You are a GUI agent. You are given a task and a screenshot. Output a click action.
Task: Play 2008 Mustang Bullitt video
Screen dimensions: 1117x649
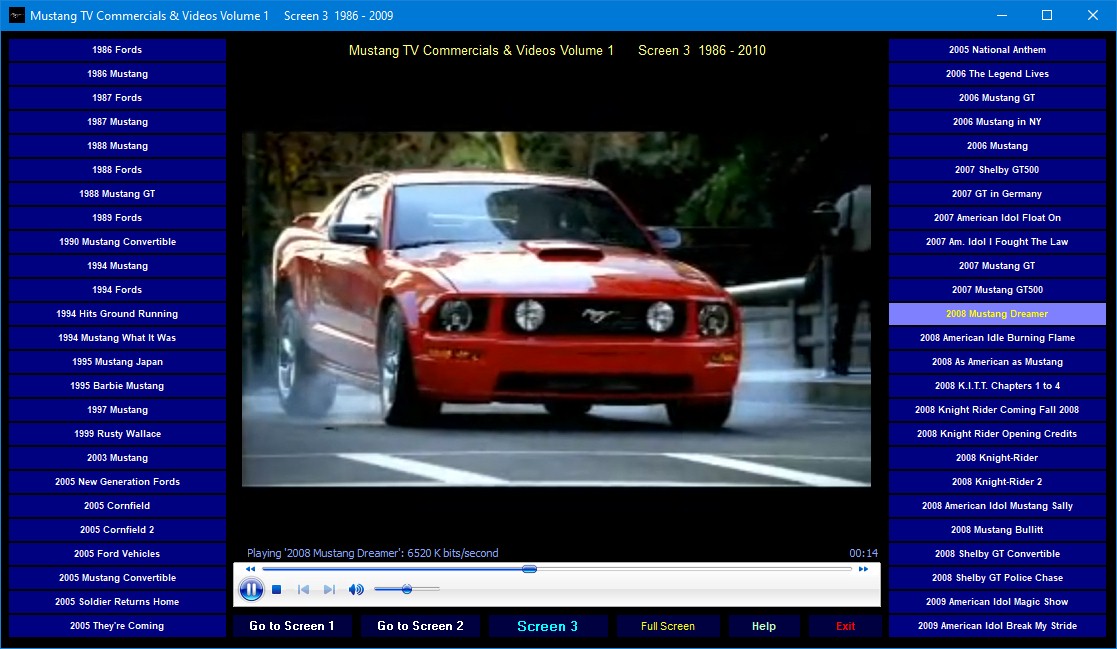coord(997,530)
